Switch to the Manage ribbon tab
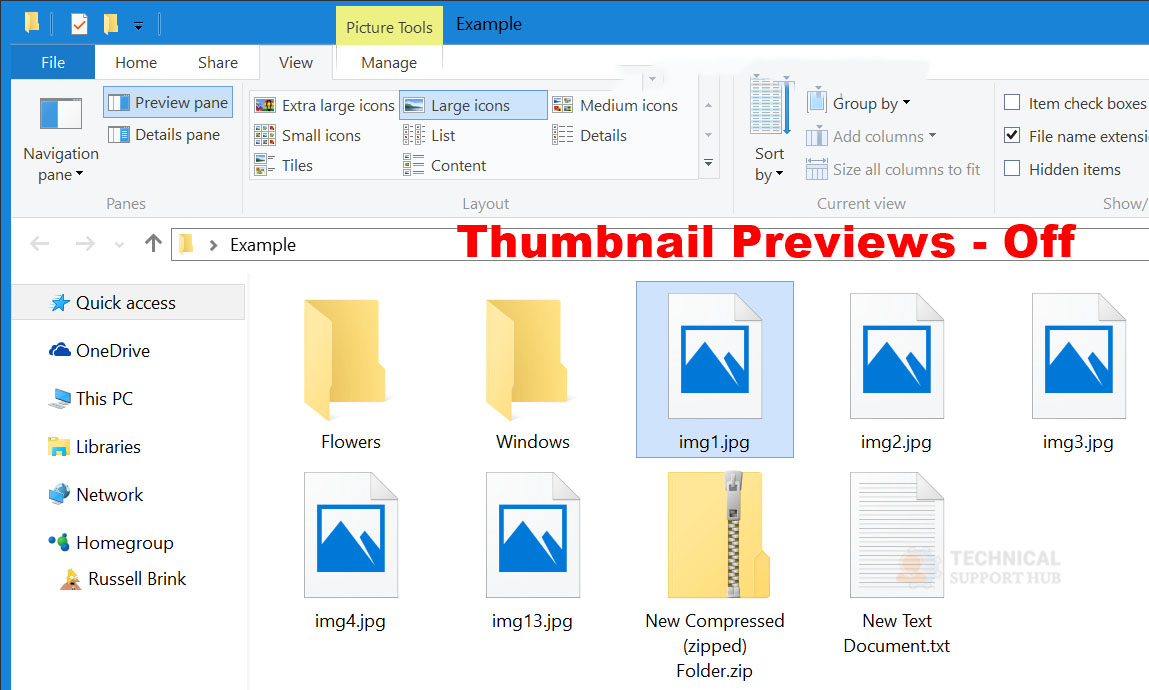The height and width of the screenshot is (690, 1149). 389,63
